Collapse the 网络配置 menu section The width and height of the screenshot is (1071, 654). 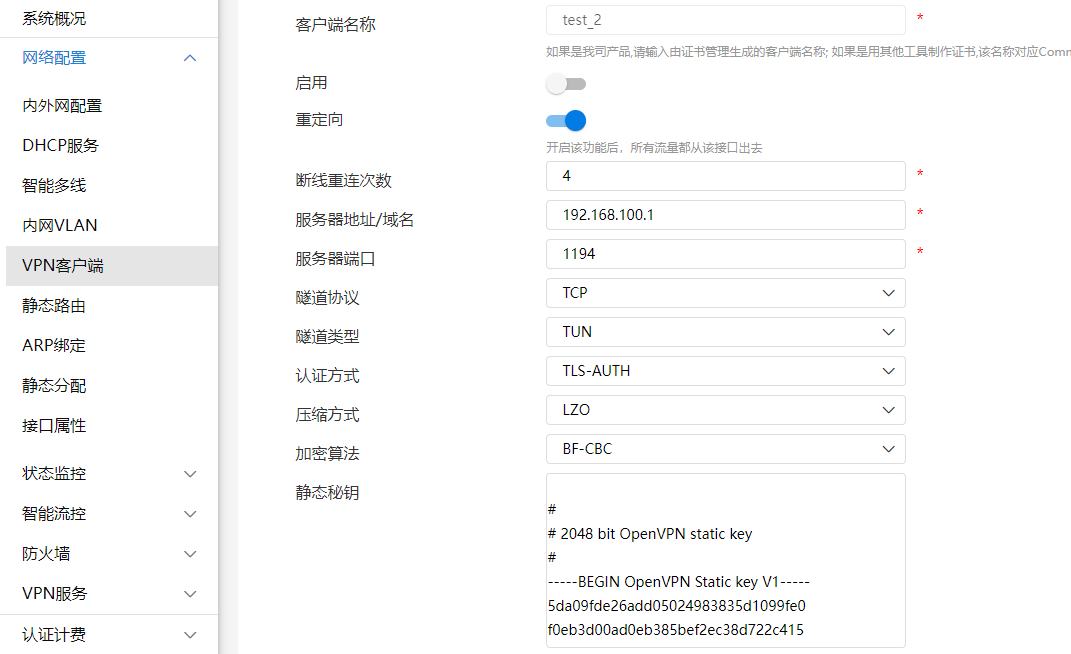tap(108, 58)
